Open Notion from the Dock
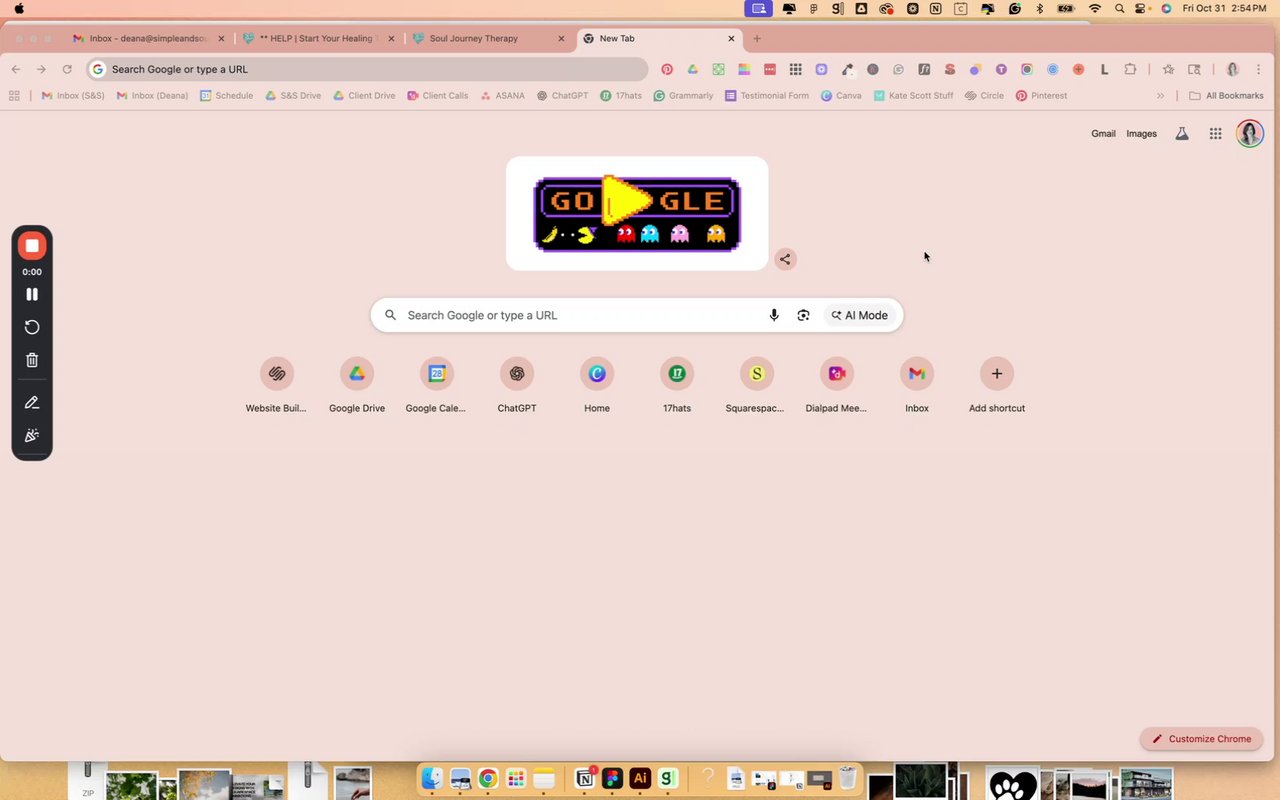The width and height of the screenshot is (1280, 800). 586,778
